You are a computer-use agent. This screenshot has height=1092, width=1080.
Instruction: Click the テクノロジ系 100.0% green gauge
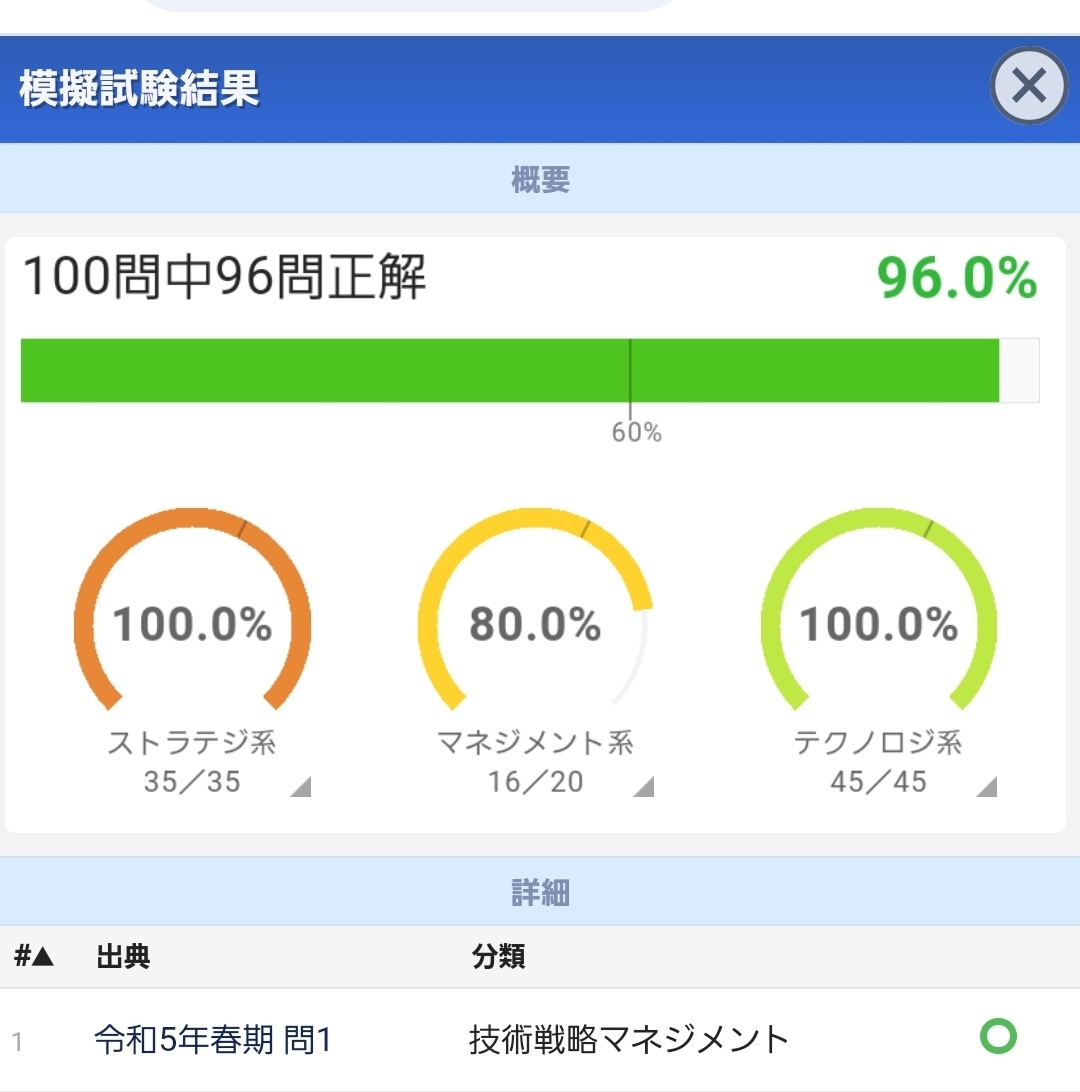pyautogui.click(x=878, y=610)
